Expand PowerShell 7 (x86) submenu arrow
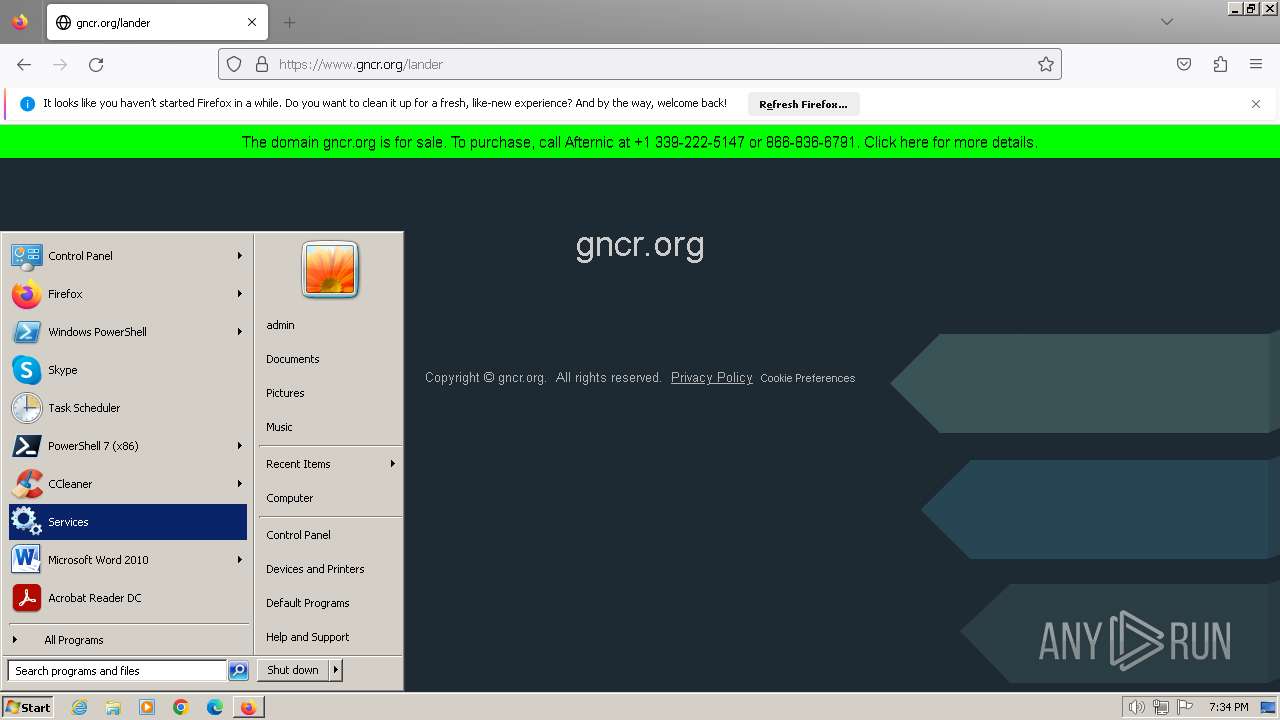Viewport: 1280px width, 720px height. coord(240,446)
